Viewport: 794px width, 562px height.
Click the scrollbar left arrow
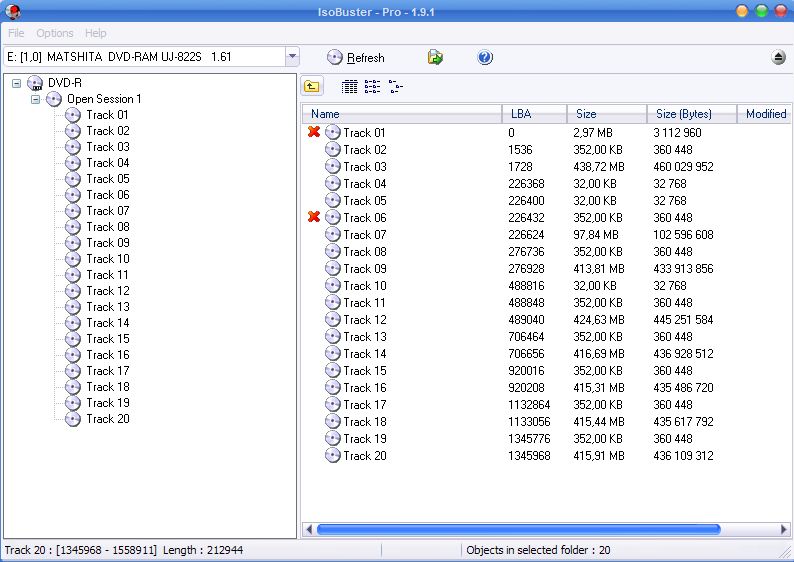tap(308, 530)
